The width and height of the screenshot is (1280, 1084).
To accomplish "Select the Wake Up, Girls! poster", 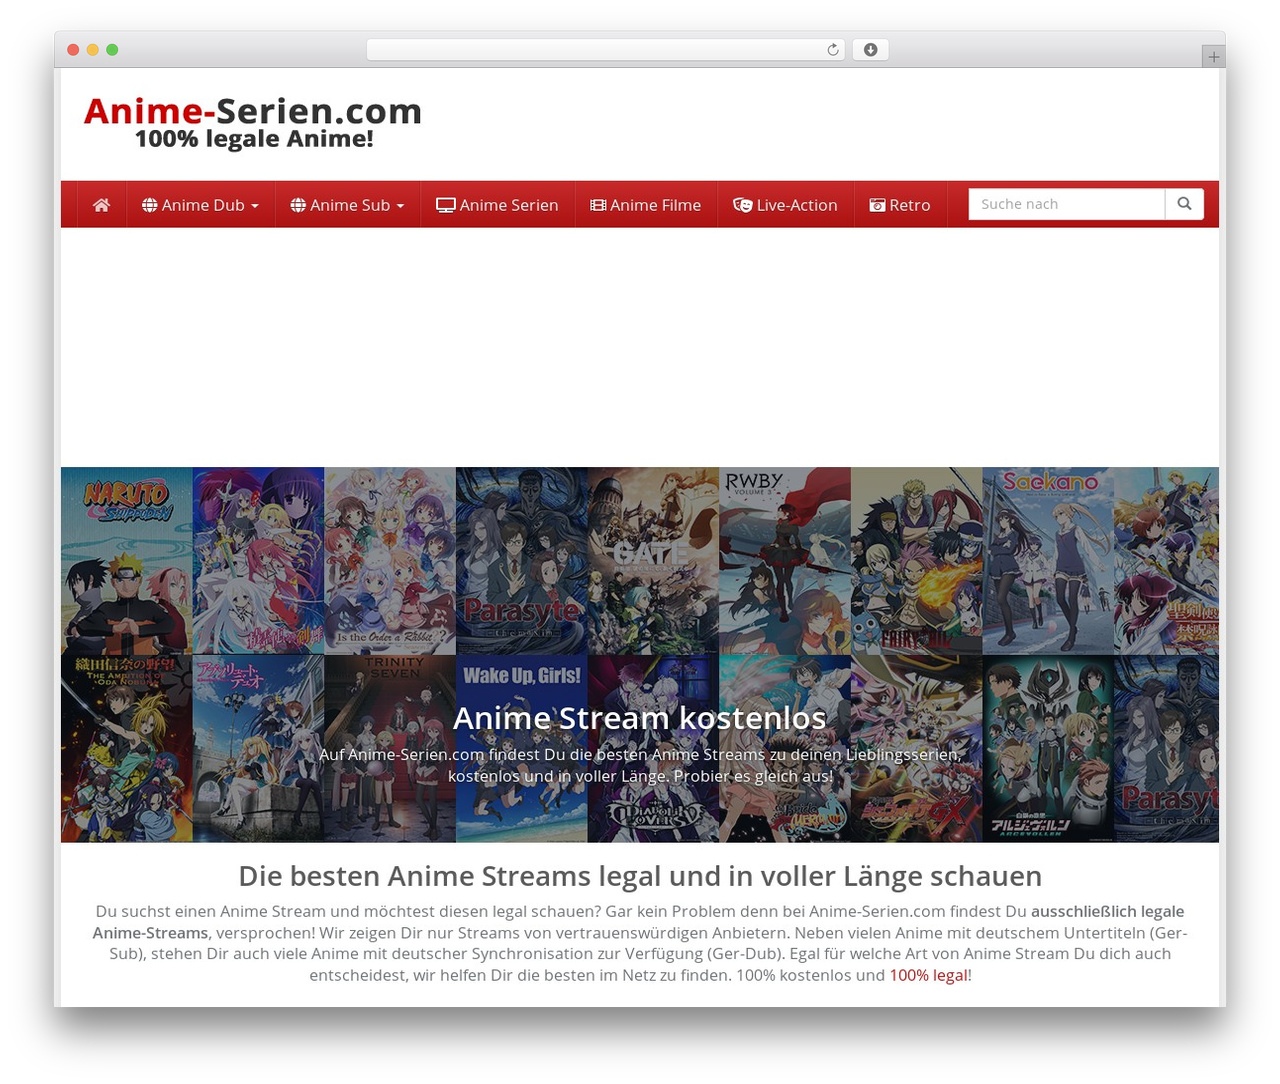I will click(x=521, y=748).
